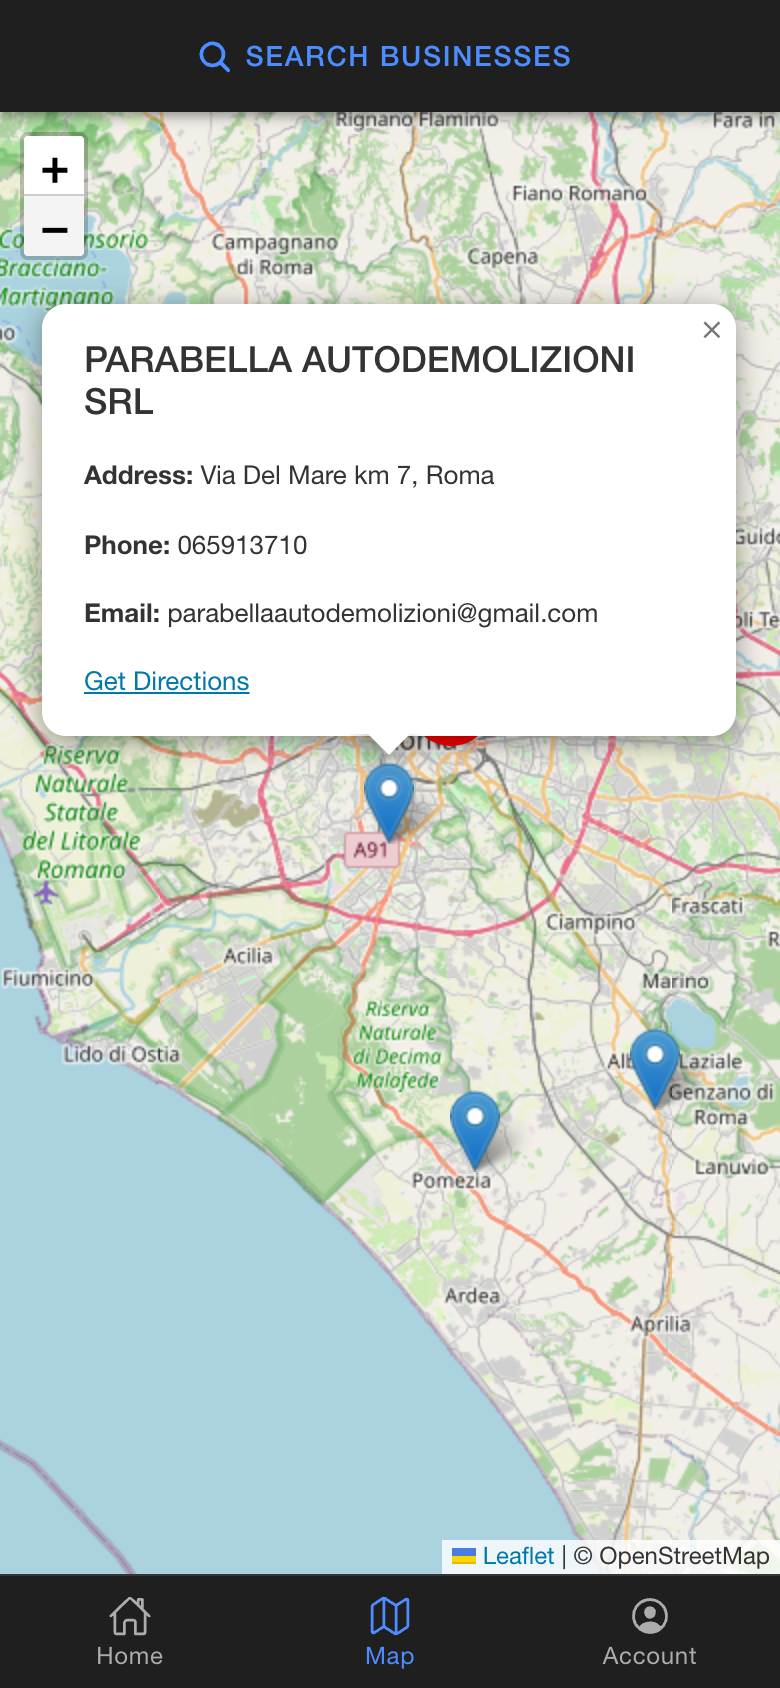Open the Account tab
The image size is (780, 1688).
click(650, 1631)
